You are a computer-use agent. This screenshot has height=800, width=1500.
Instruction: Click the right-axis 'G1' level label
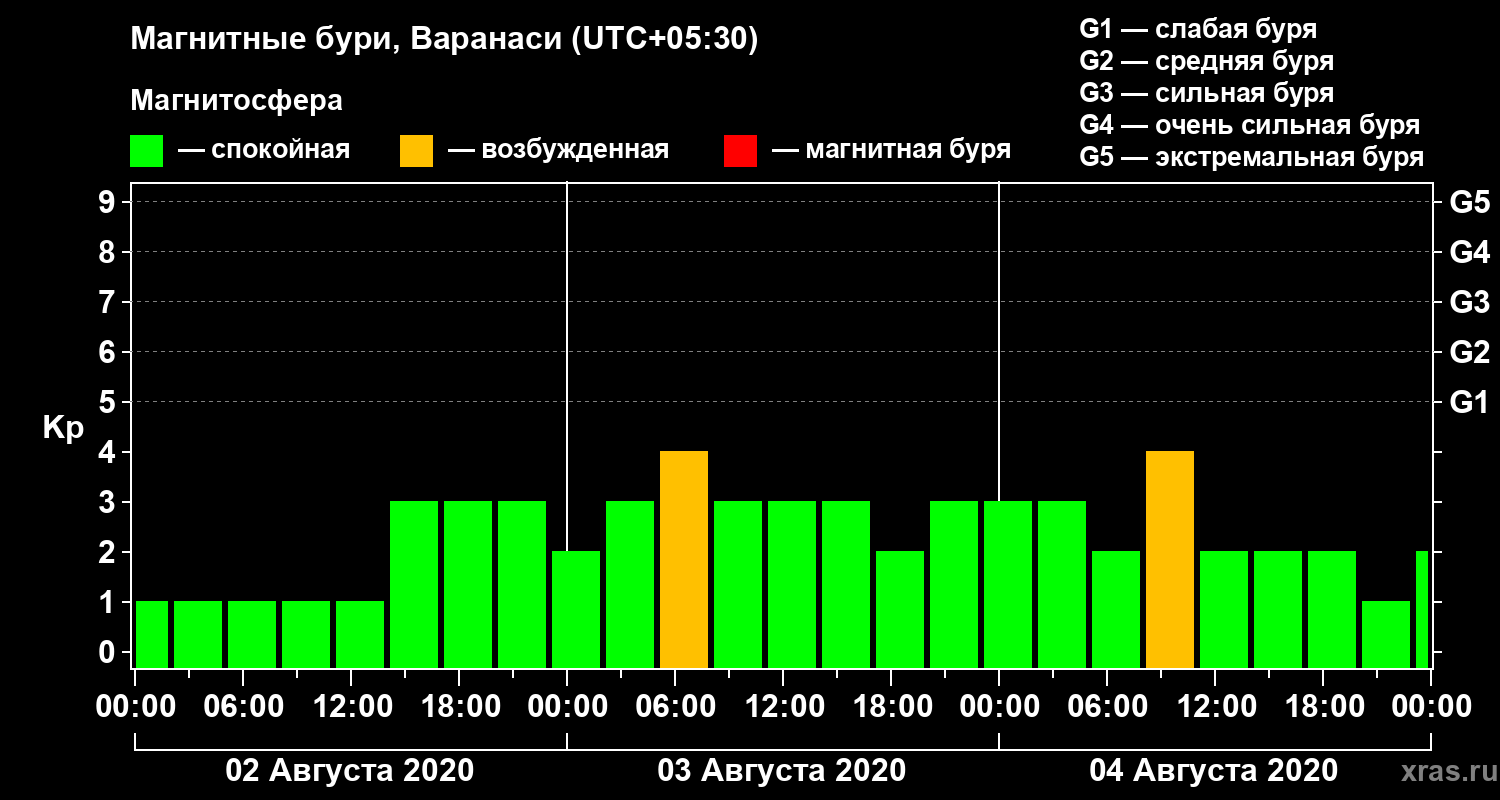point(1469,403)
